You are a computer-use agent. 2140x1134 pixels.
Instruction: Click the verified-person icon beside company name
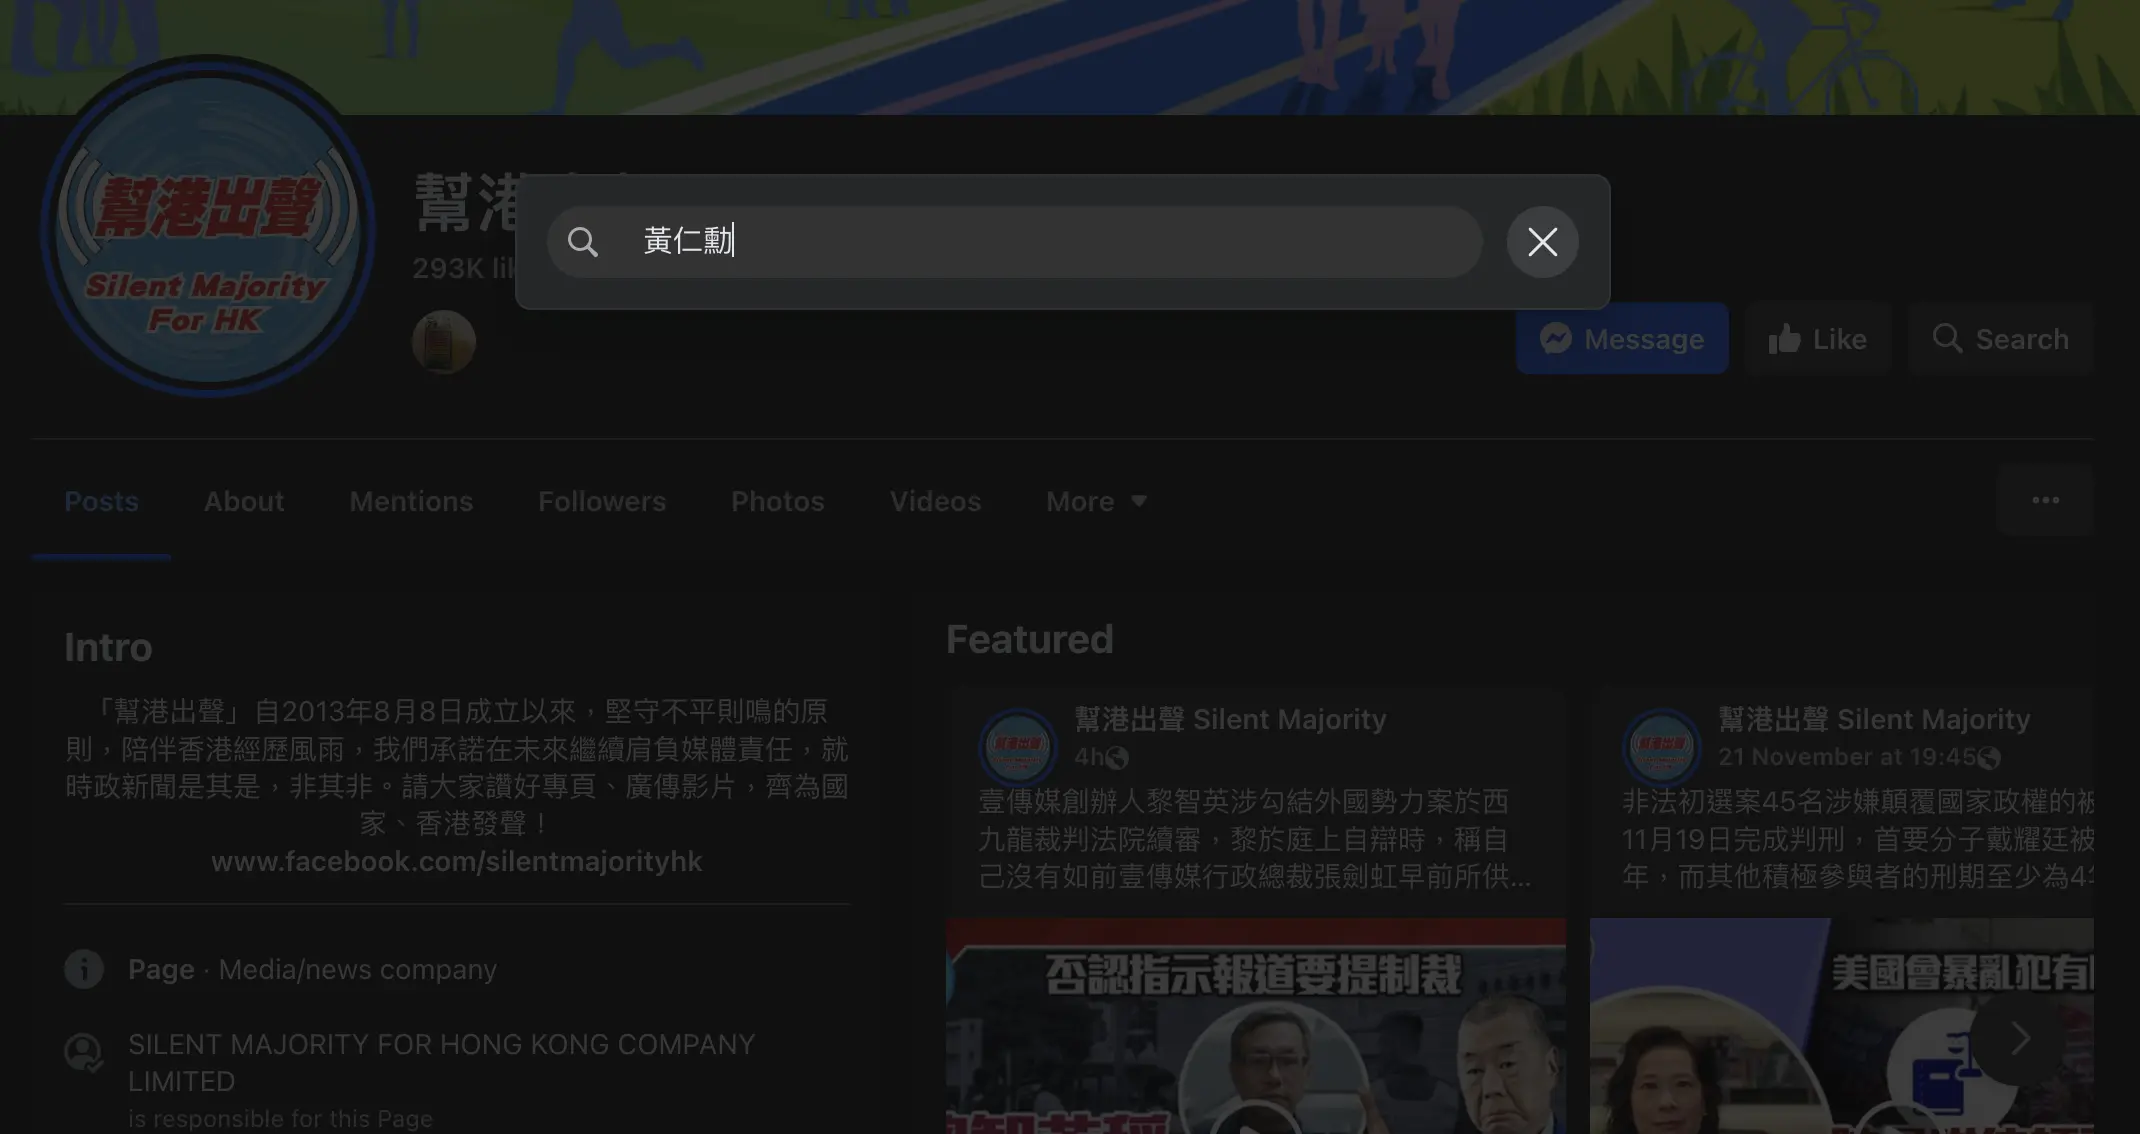84,1052
